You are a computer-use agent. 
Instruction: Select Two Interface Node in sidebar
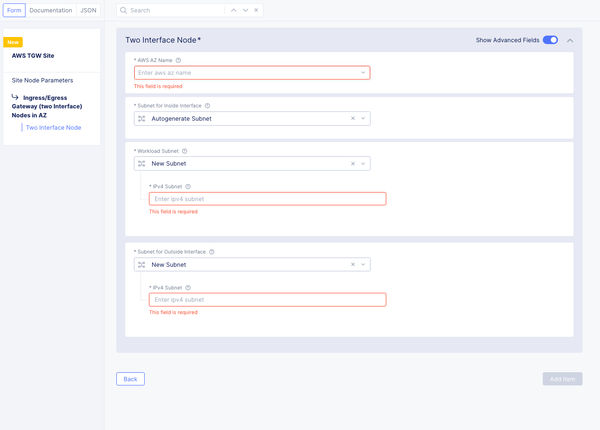[53, 127]
